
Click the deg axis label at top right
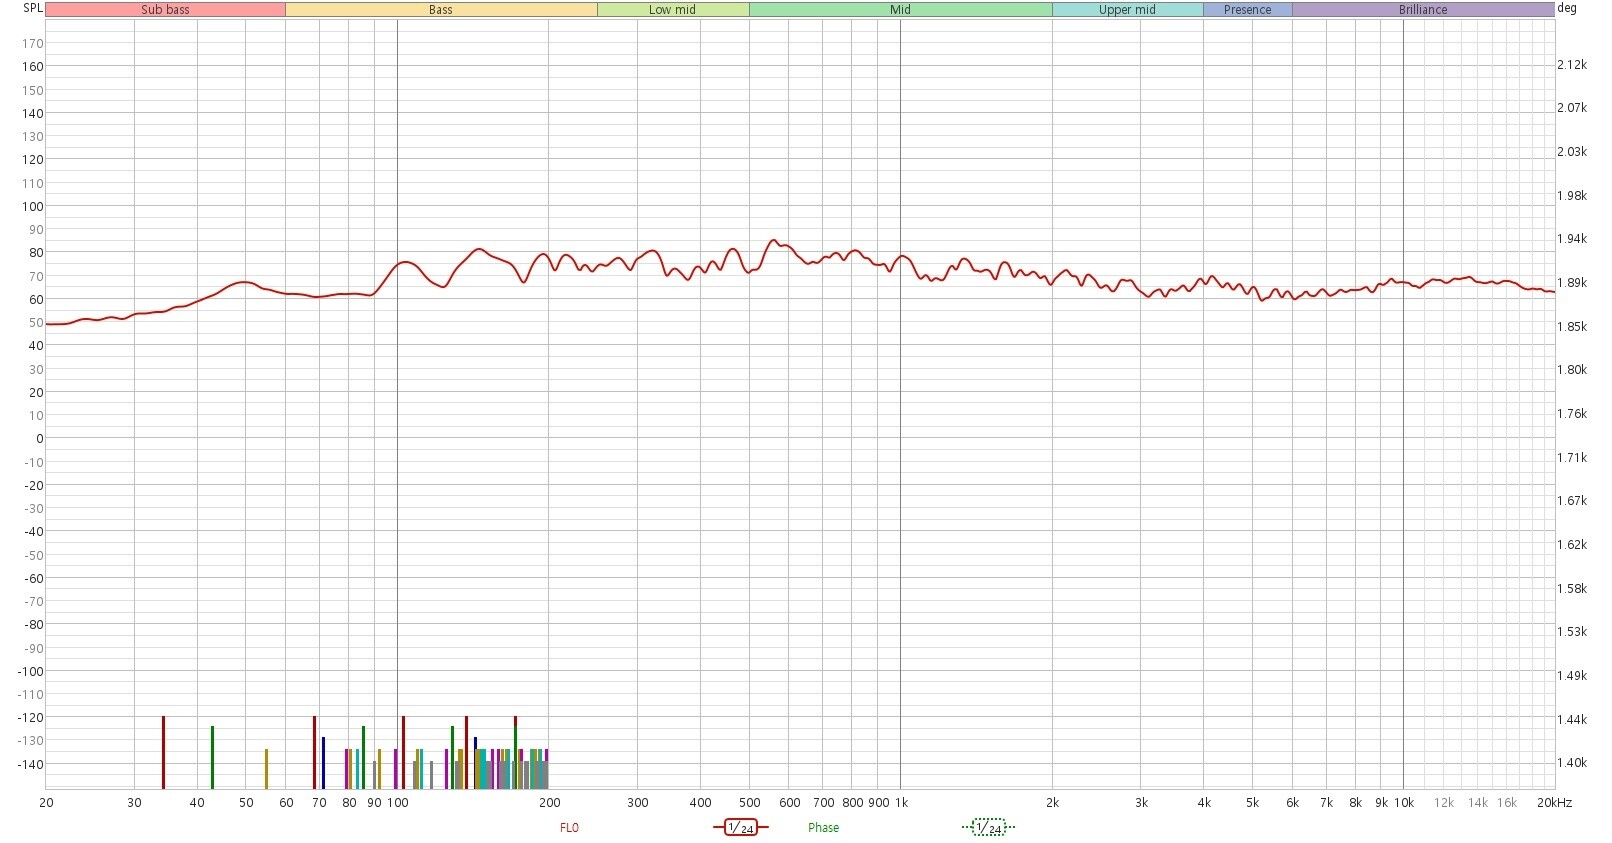click(1567, 8)
